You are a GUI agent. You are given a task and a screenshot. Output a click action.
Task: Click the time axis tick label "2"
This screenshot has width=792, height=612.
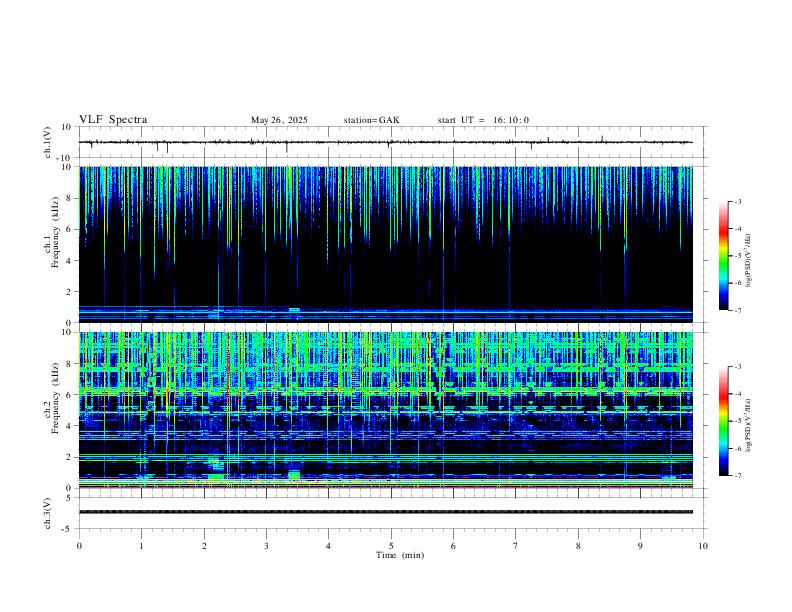pyautogui.click(x=204, y=546)
